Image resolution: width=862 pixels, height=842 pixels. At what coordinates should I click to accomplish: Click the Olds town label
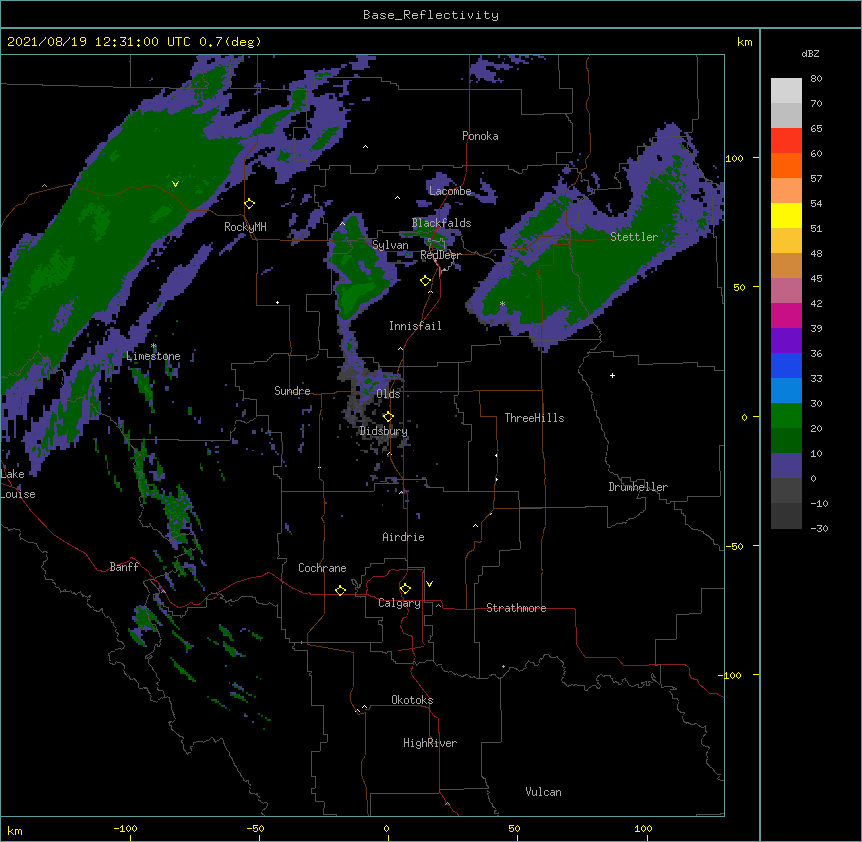(388, 394)
